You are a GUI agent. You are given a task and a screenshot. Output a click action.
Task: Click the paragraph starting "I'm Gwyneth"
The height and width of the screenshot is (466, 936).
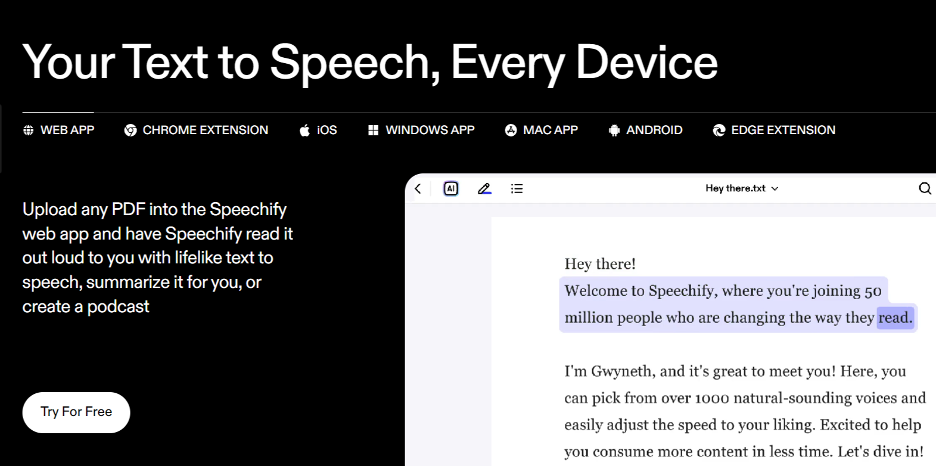745,411
